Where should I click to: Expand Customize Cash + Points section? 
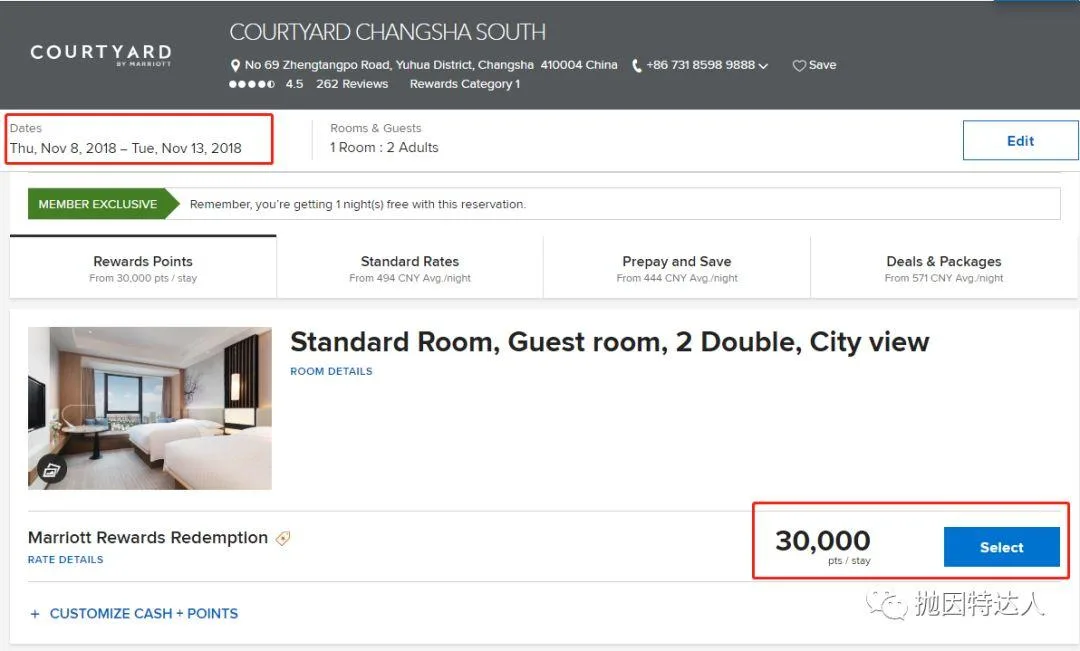134,613
